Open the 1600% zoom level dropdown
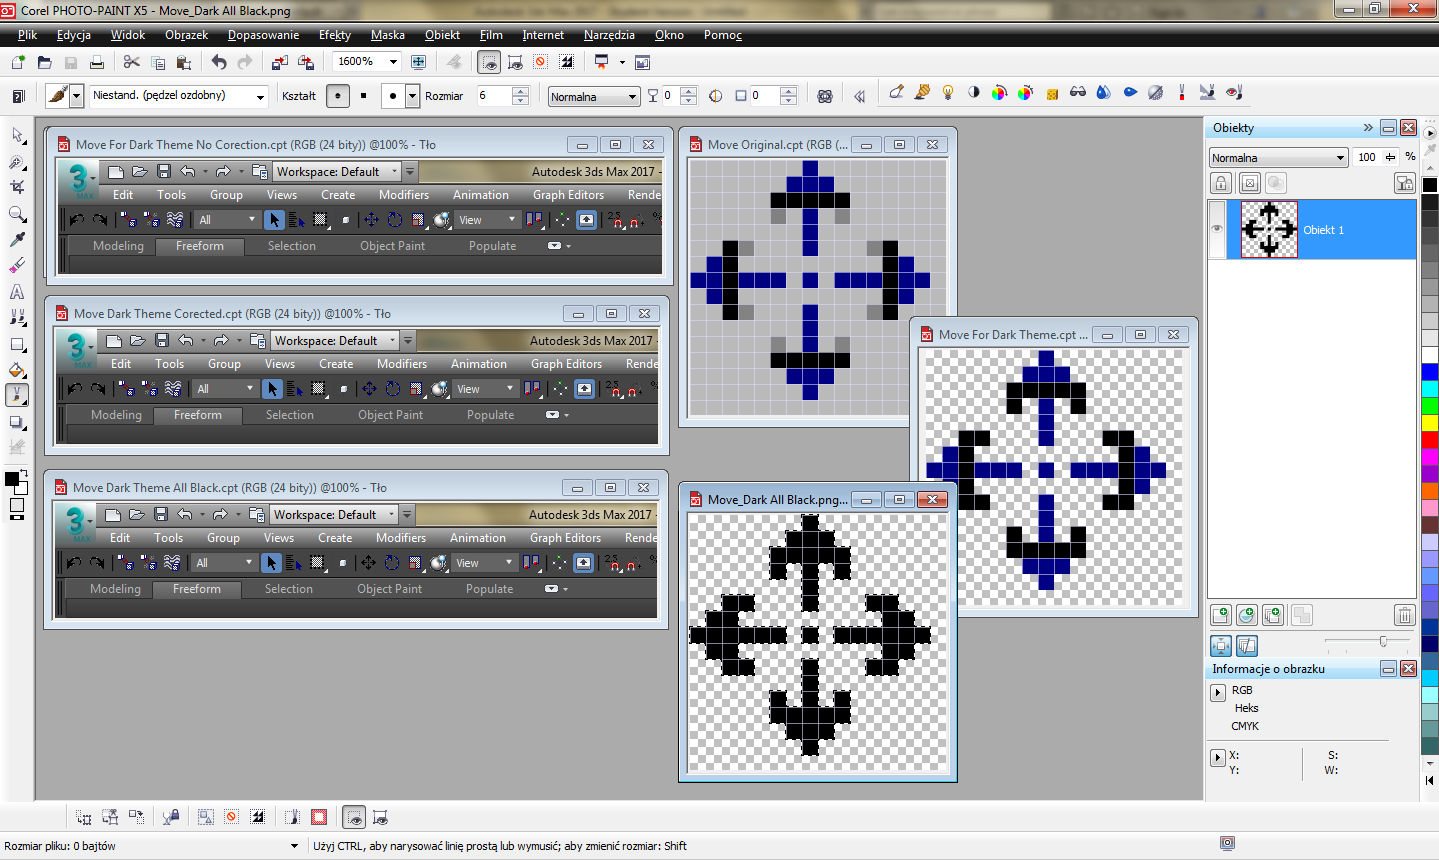The image size is (1439, 860). click(x=393, y=62)
